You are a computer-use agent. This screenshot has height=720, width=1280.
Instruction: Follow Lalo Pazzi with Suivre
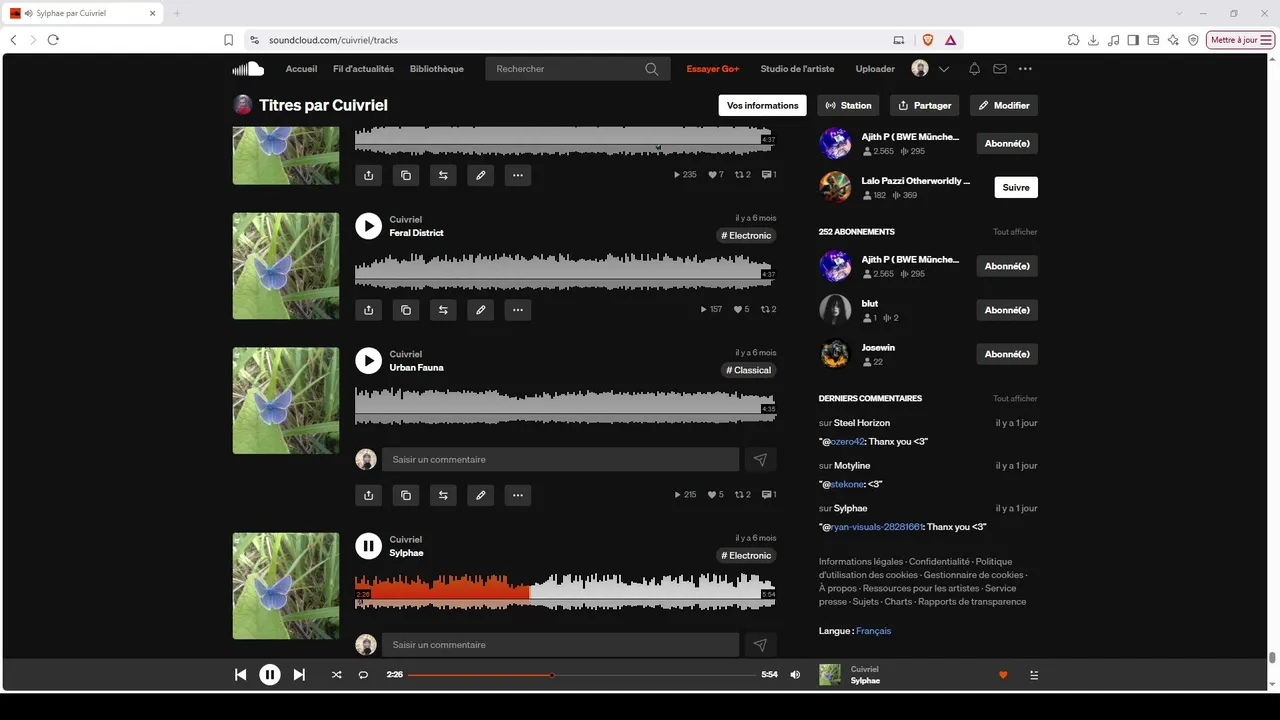coord(1016,187)
